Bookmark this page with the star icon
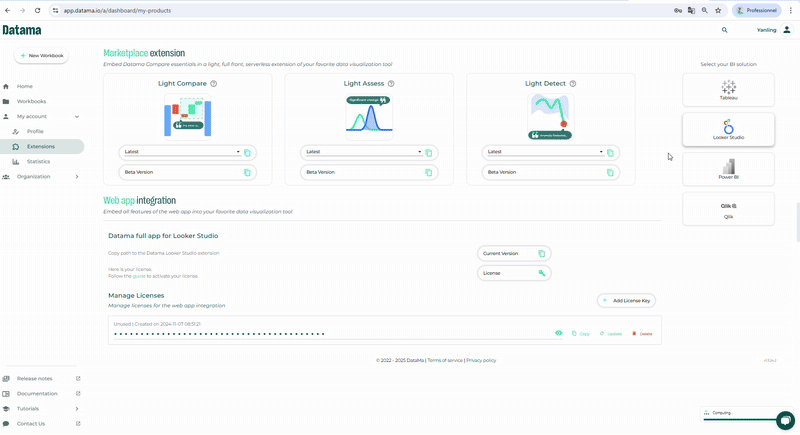Screen dimensions: 800x435 pyautogui.click(x=718, y=10)
